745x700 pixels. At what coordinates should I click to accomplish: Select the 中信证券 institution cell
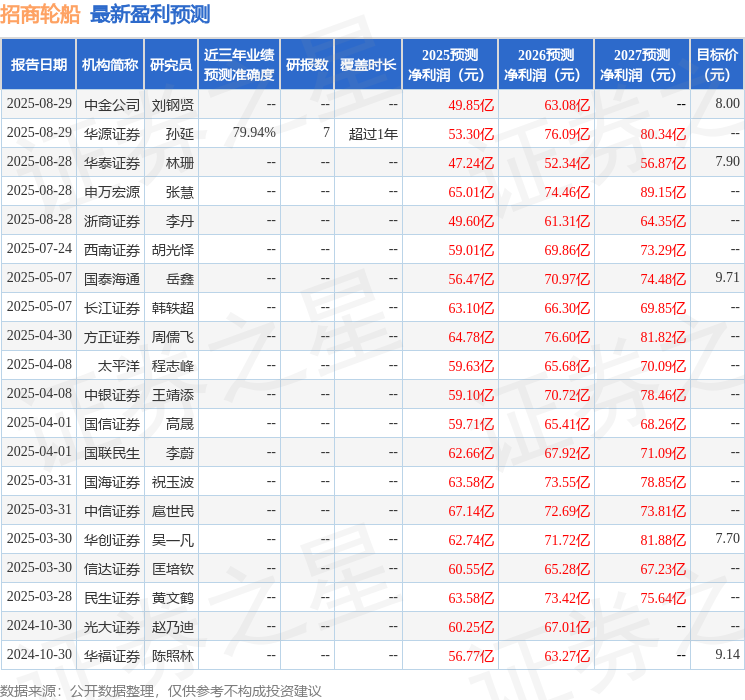coord(112,510)
